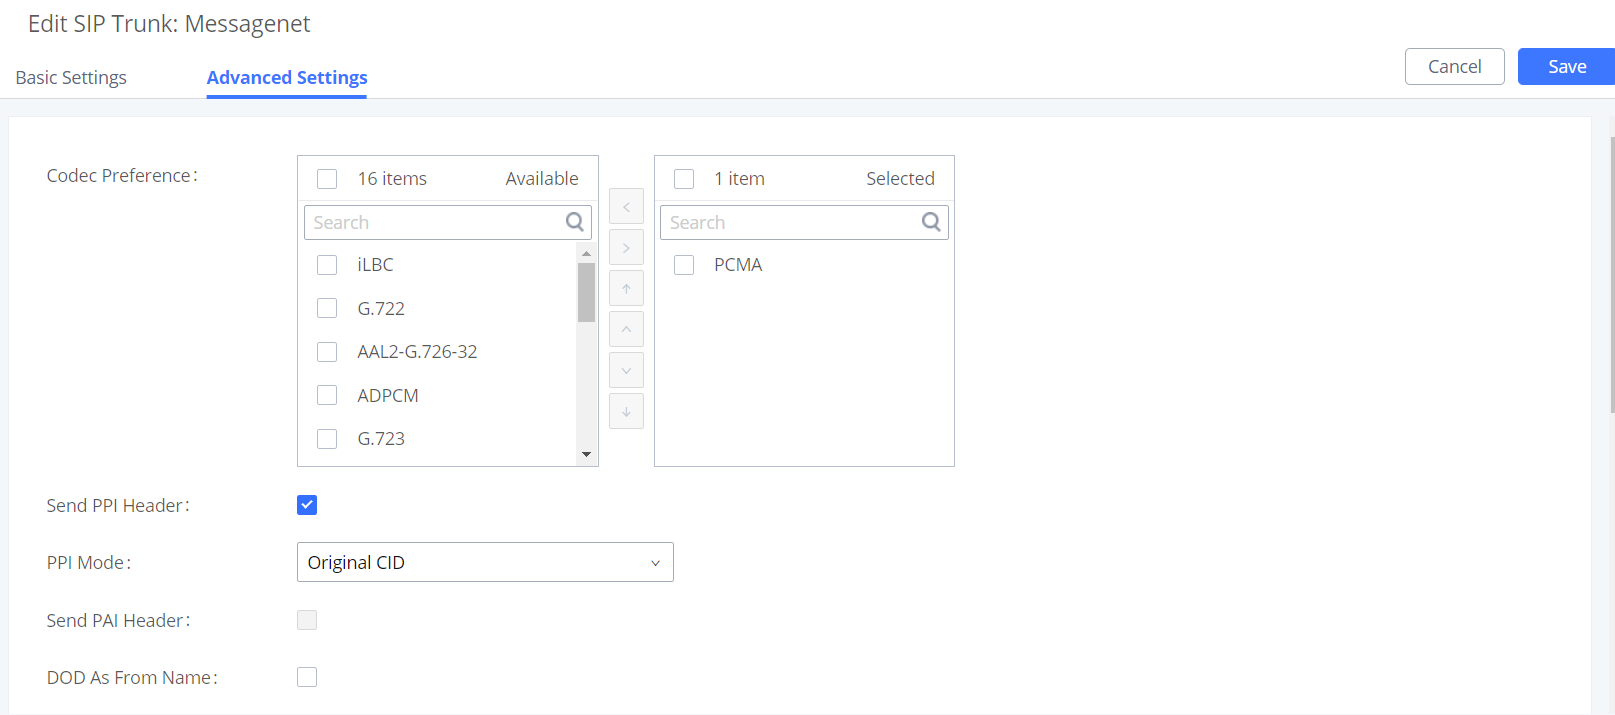Uncheck the Send PPI Header checkbox
The image size is (1615, 715).
click(307, 505)
